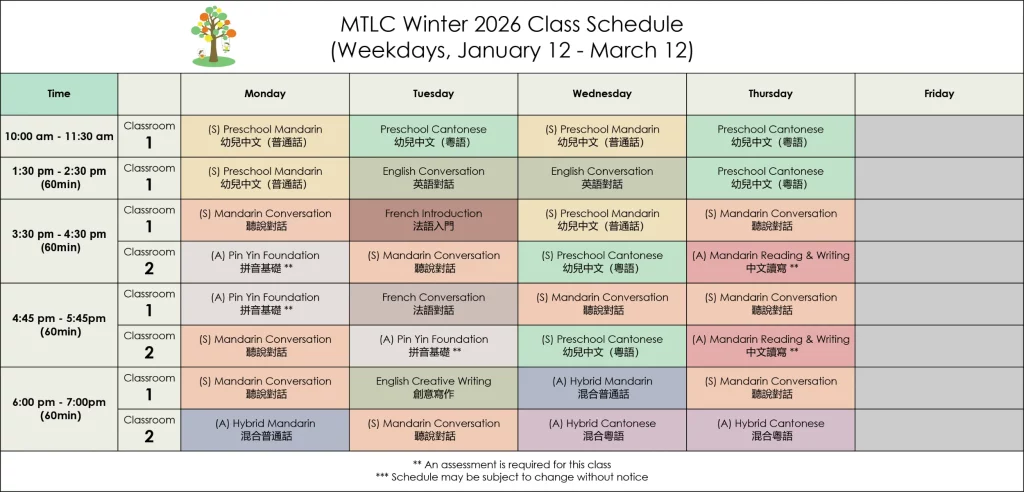This screenshot has height=492, width=1024.
Task: Select the Wednesday column header
Action: point(602,94)
